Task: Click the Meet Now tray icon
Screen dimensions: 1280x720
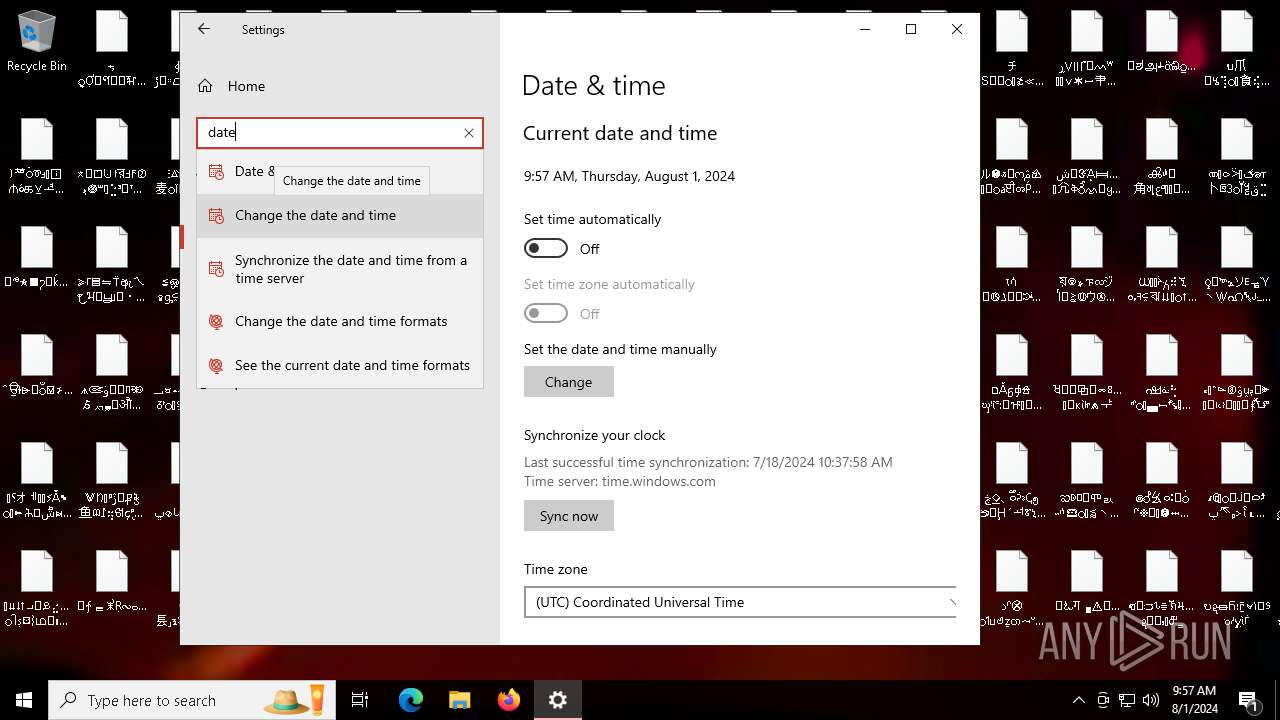Action: tap(1103, 700)
